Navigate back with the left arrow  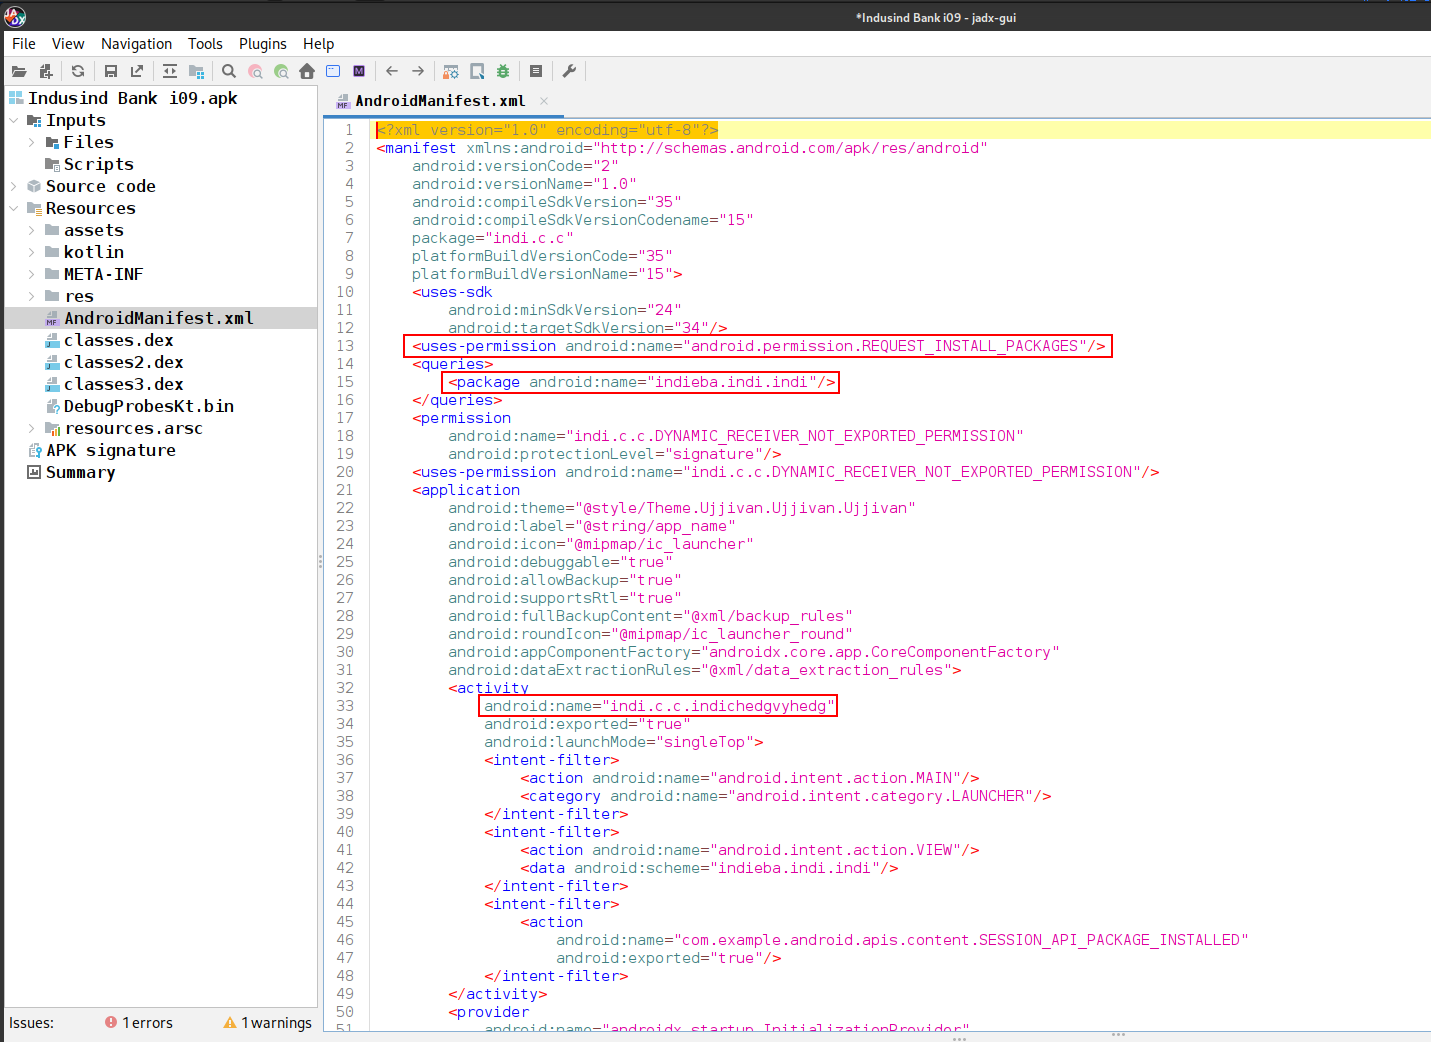point(392,71)
